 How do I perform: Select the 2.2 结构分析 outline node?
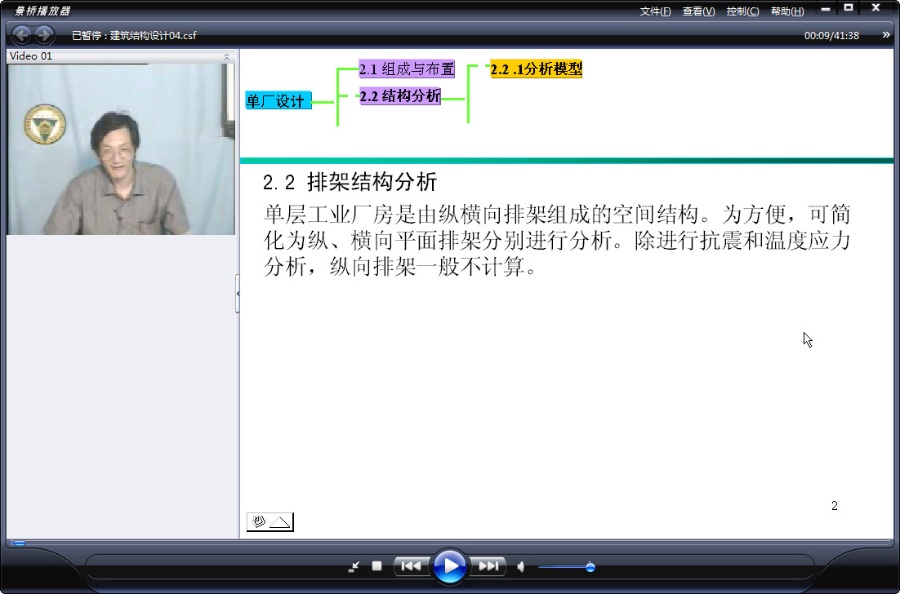(x=400, y=96)
